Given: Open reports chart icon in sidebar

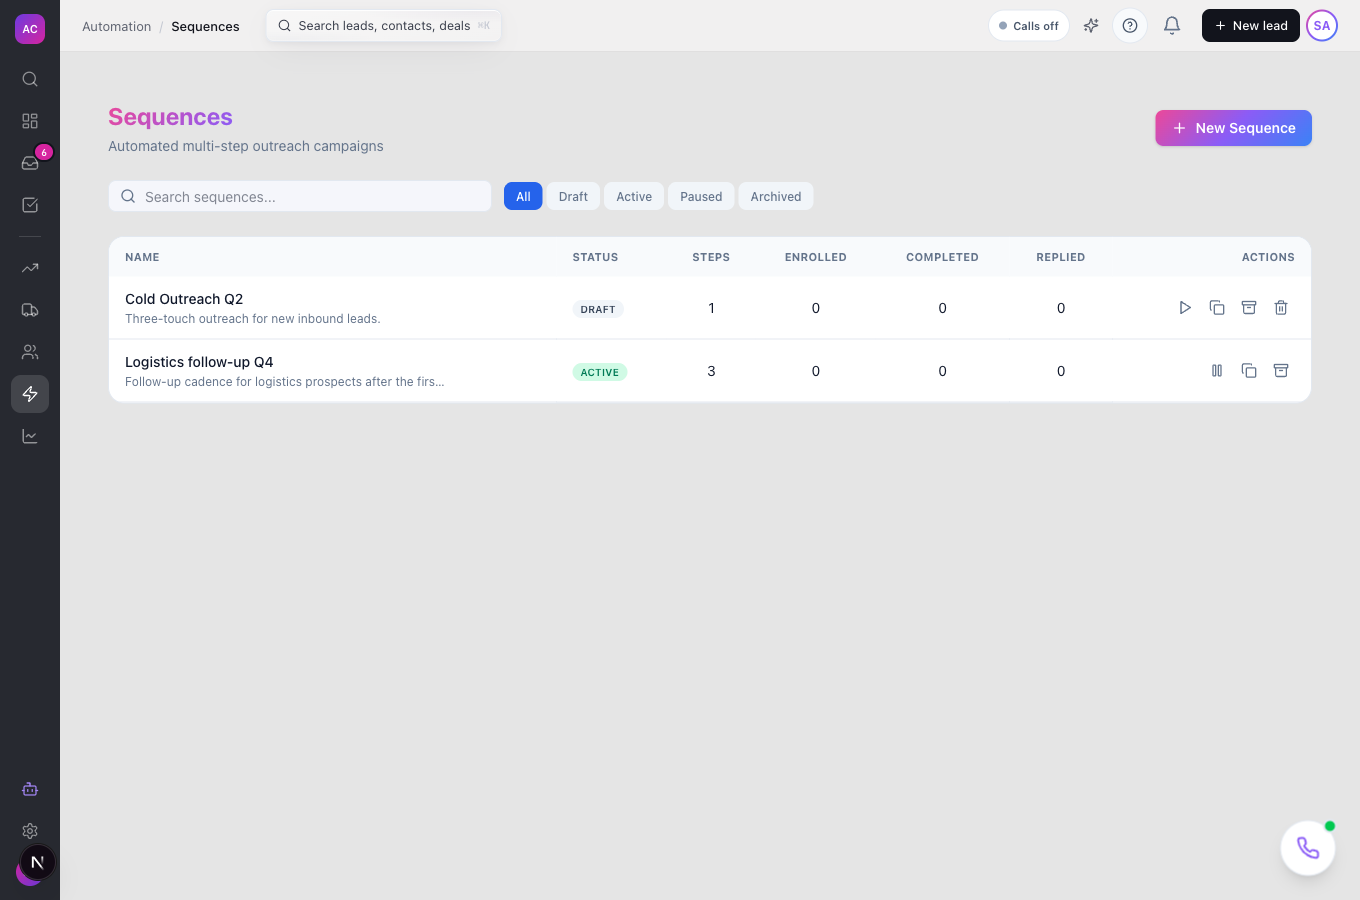Looking at the screenshot, I should point(30,436).
